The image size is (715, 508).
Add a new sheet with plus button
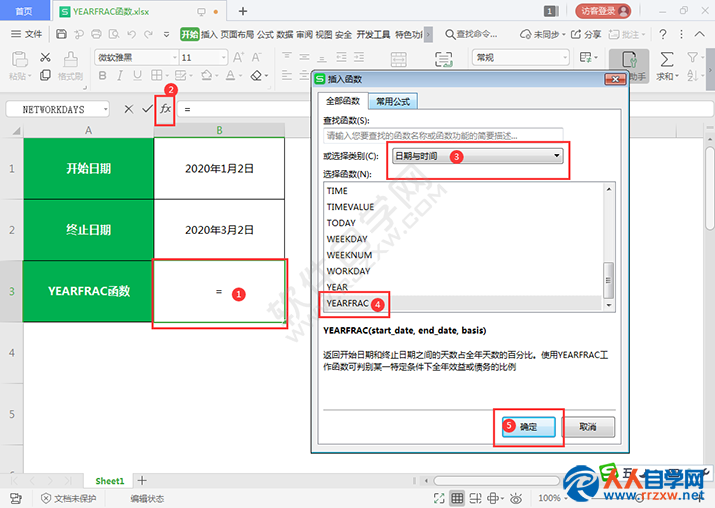142,480
